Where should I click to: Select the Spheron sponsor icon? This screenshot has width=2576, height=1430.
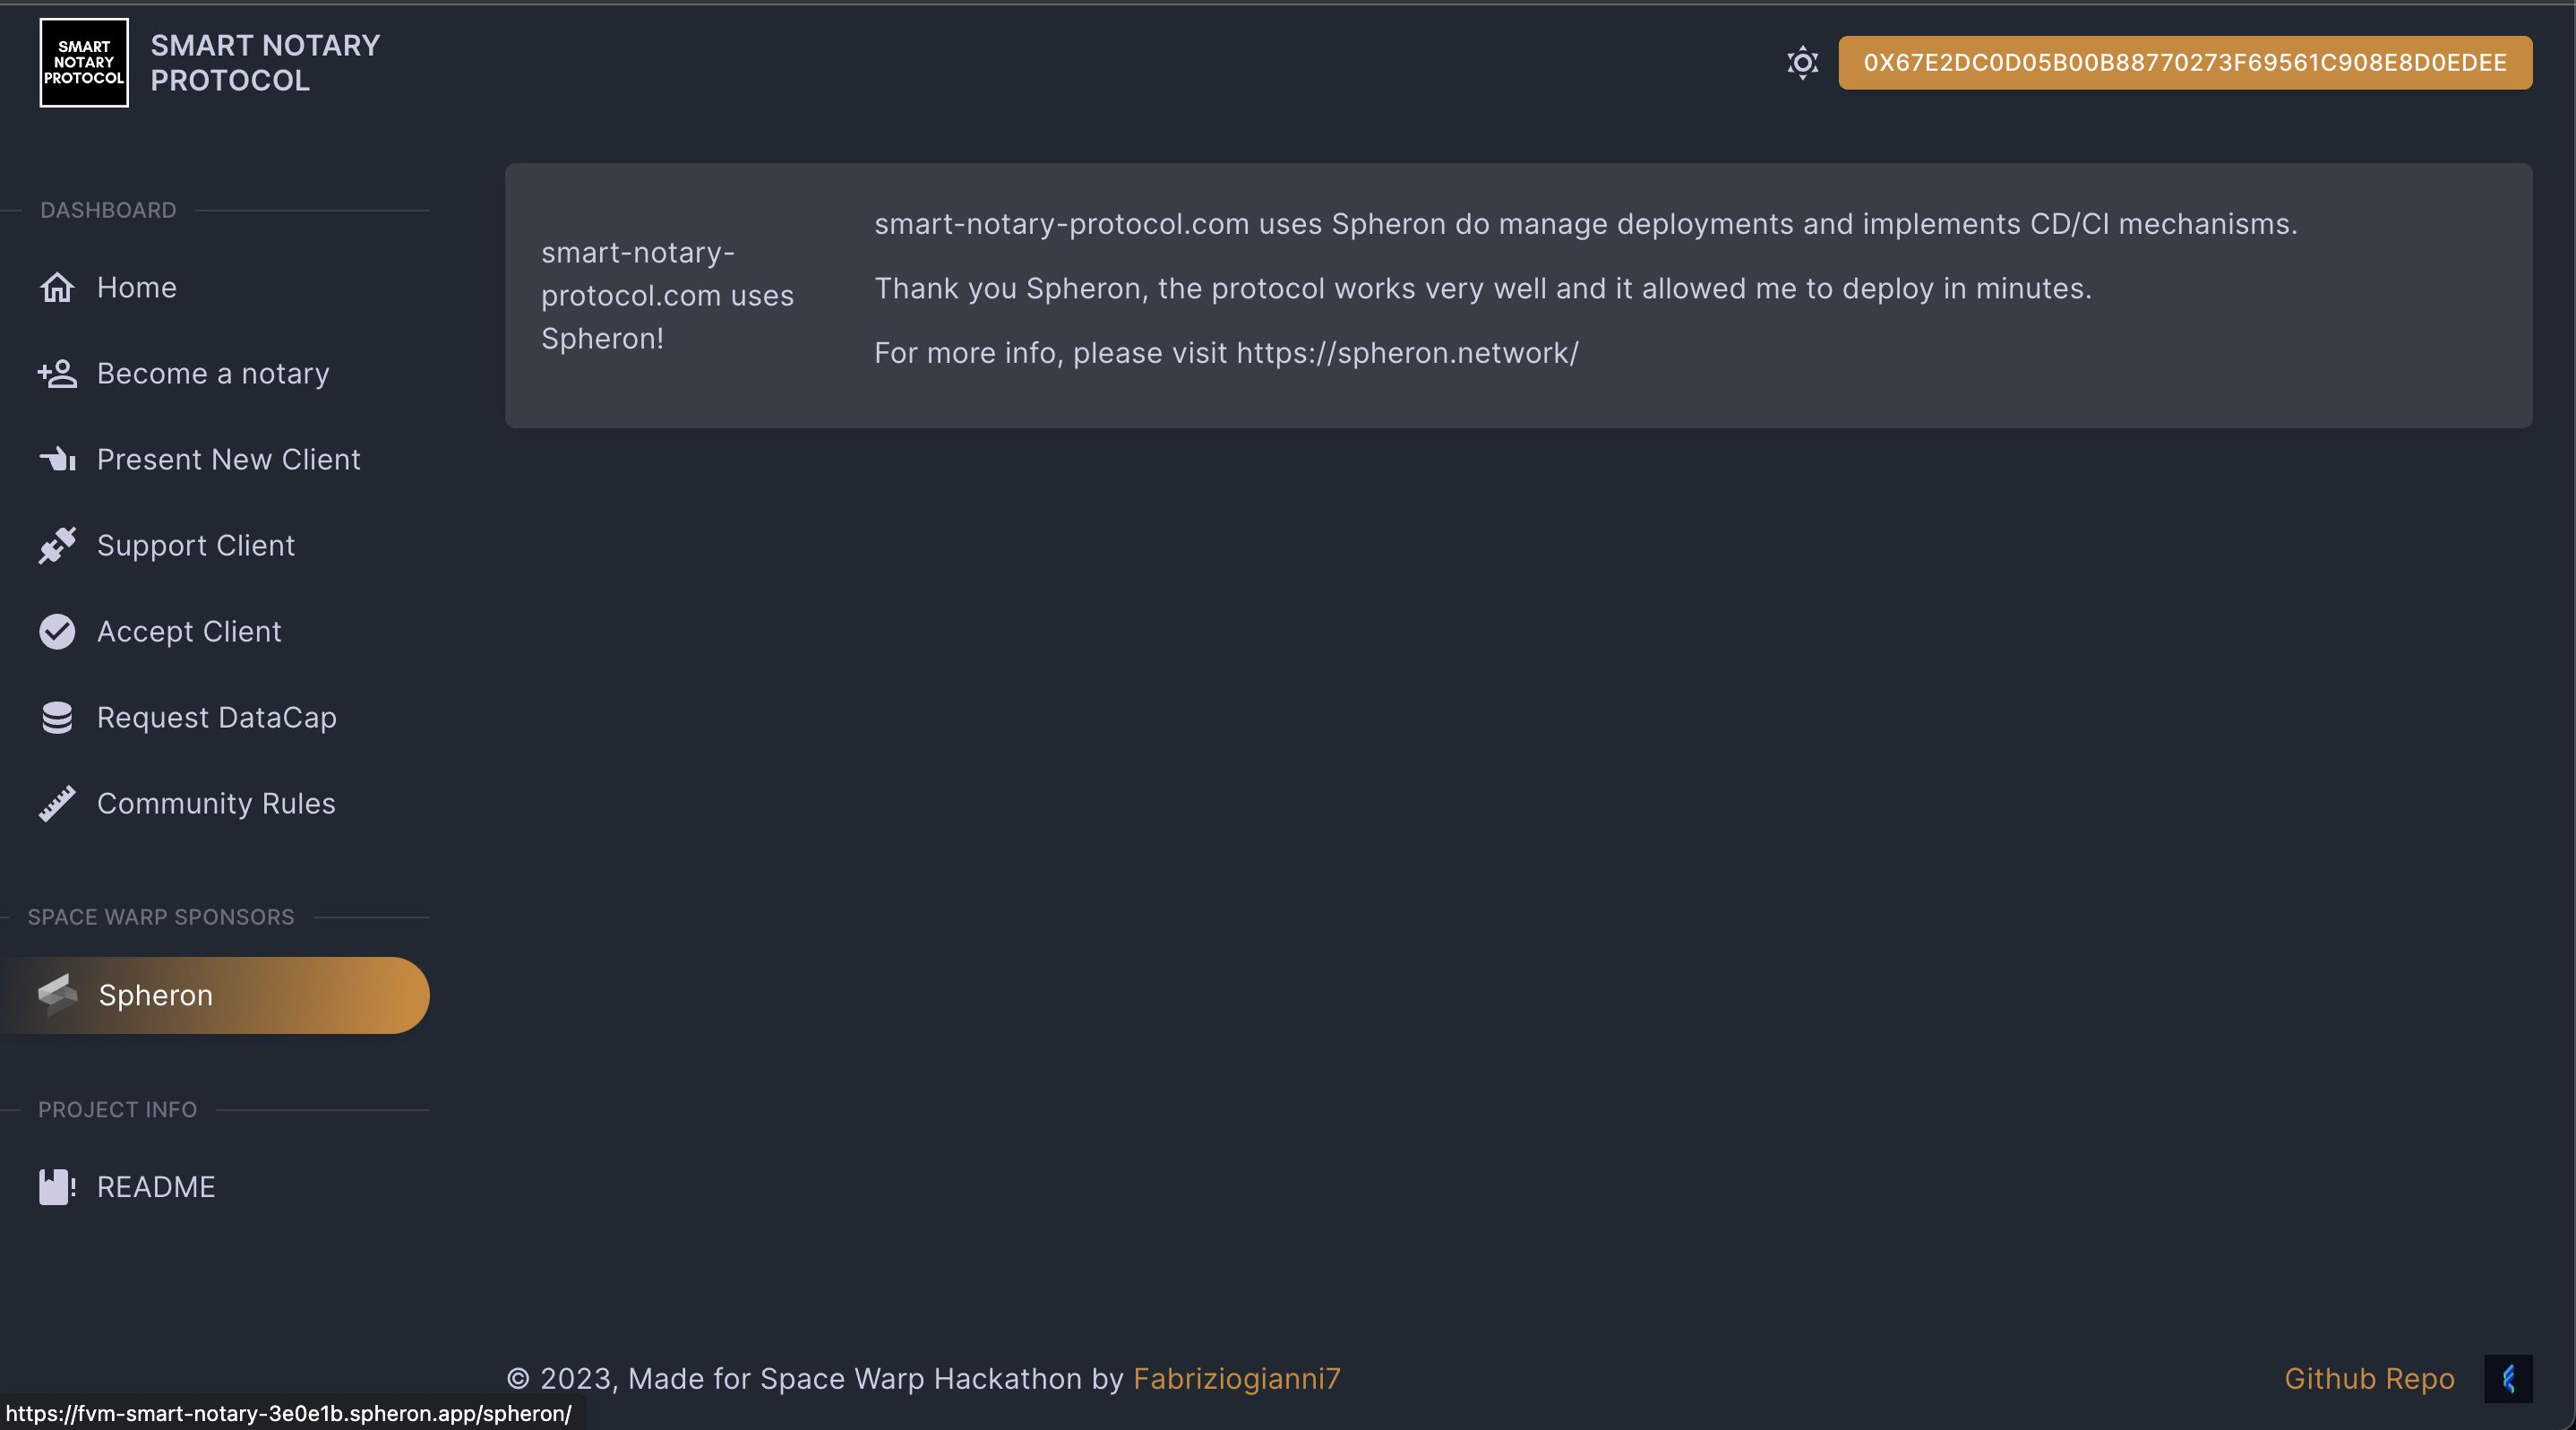(x=56, y=994)
